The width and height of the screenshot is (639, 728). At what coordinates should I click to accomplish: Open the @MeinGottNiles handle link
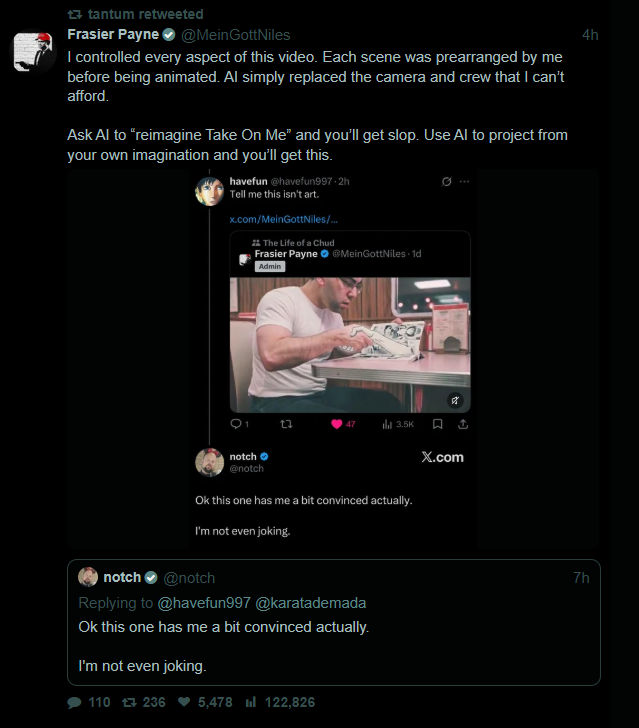(x=235, y=35)
